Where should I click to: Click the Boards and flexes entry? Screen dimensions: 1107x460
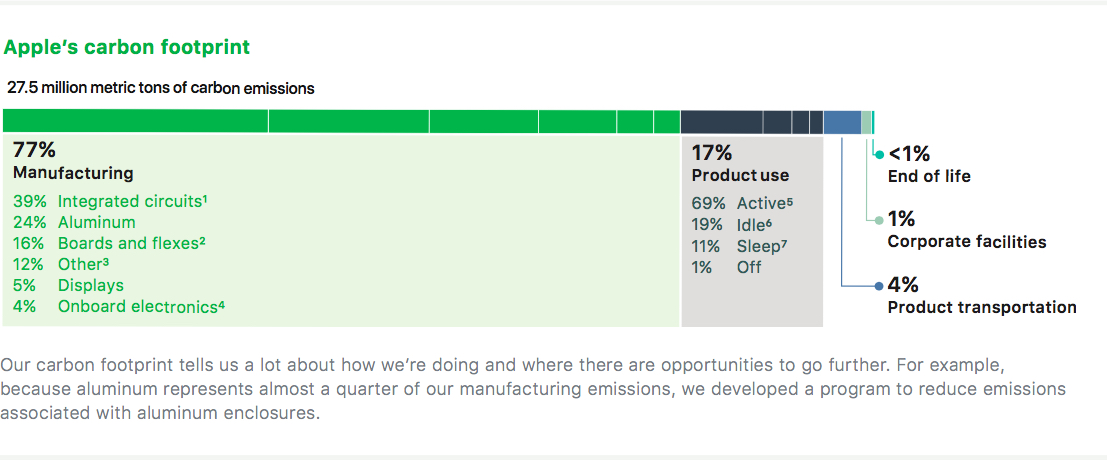click(109, 243)
